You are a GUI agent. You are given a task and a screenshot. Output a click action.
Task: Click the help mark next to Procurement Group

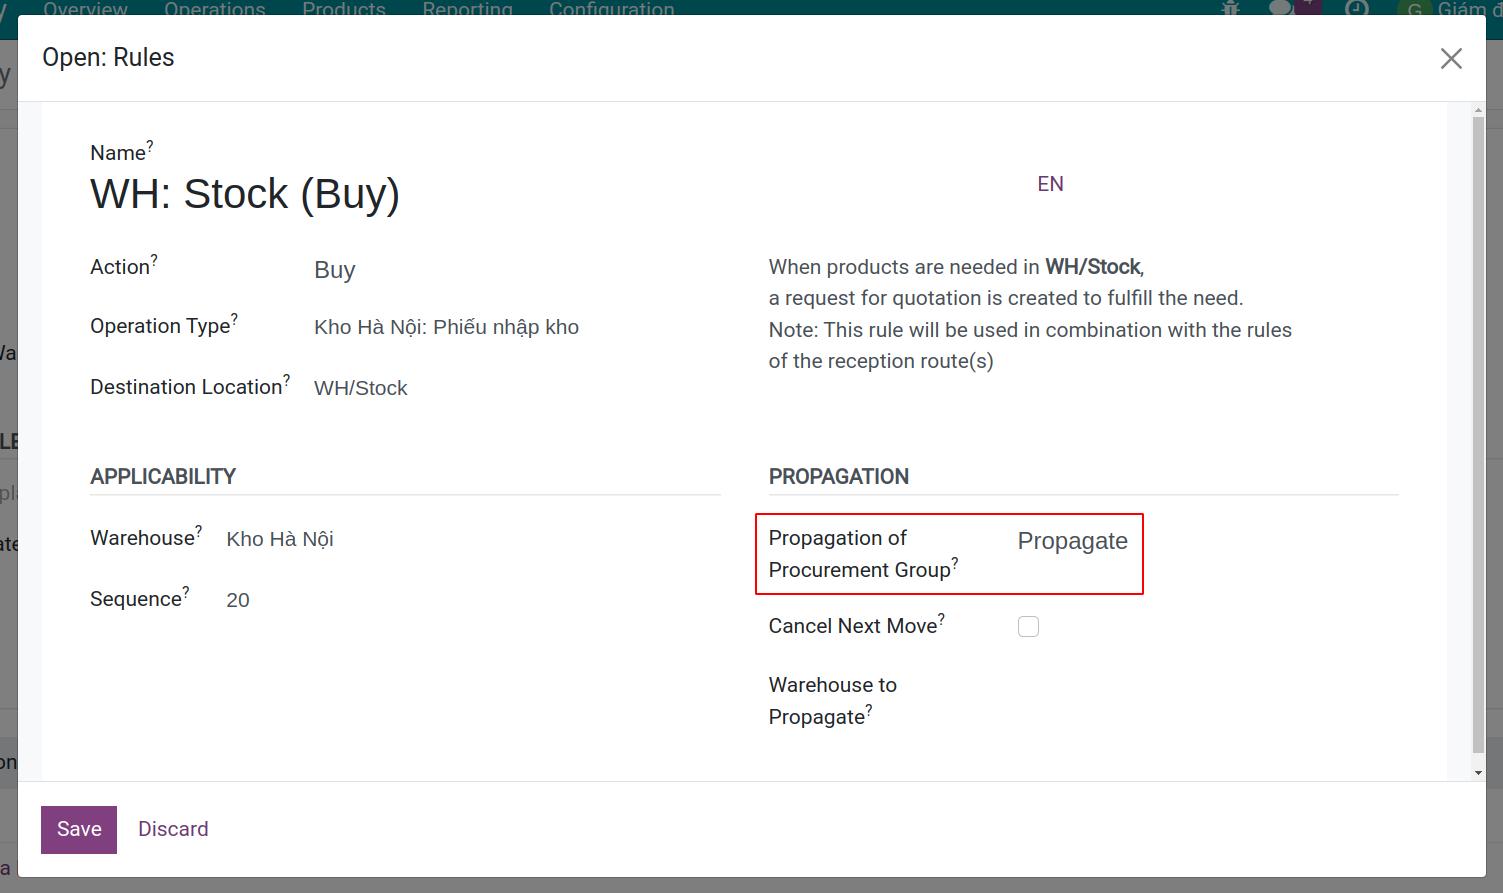(x=955, y=563)
